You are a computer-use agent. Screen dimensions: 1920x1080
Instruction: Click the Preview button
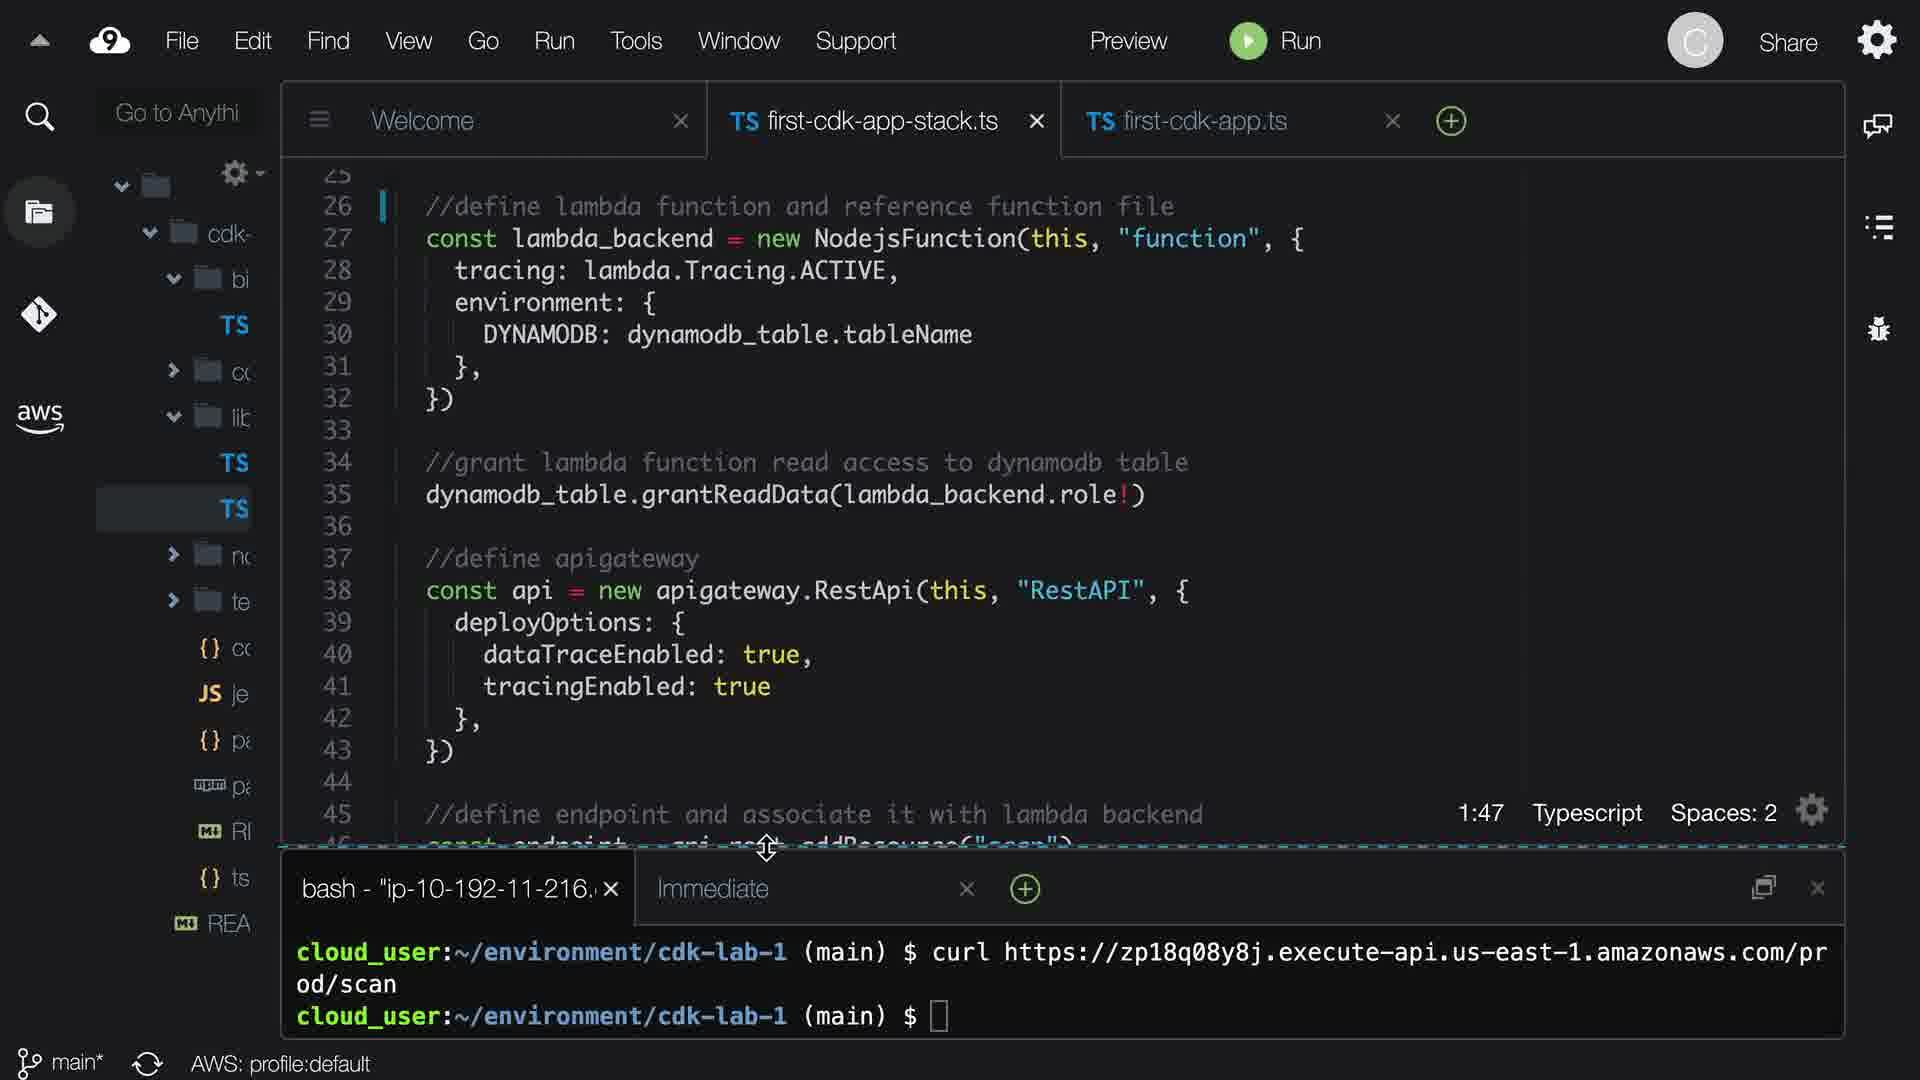coord(1128,41)
